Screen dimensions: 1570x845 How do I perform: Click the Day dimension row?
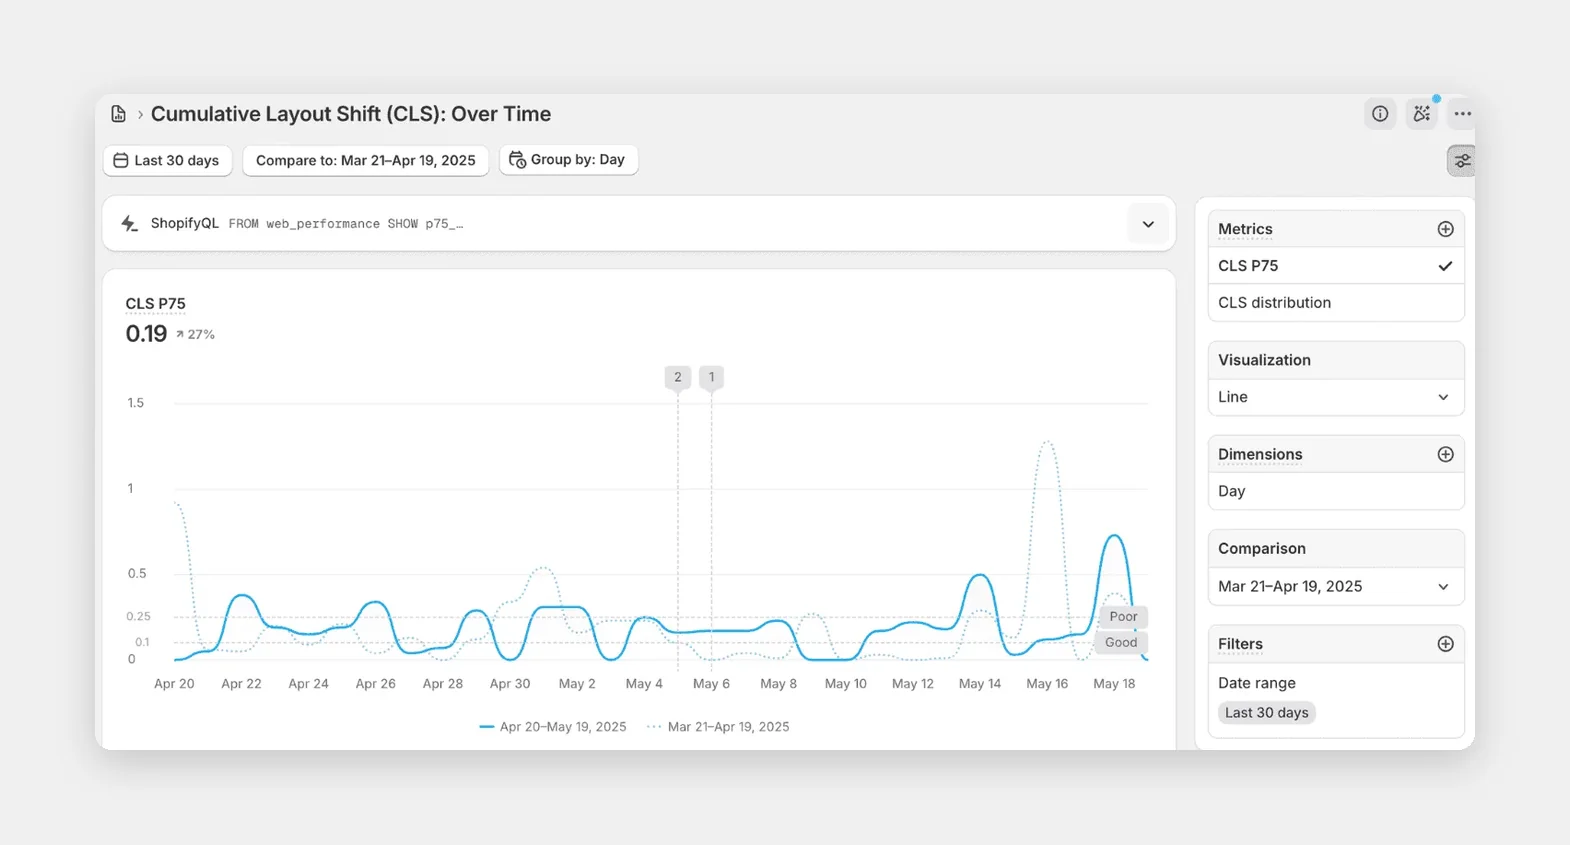pos(1336,491)
